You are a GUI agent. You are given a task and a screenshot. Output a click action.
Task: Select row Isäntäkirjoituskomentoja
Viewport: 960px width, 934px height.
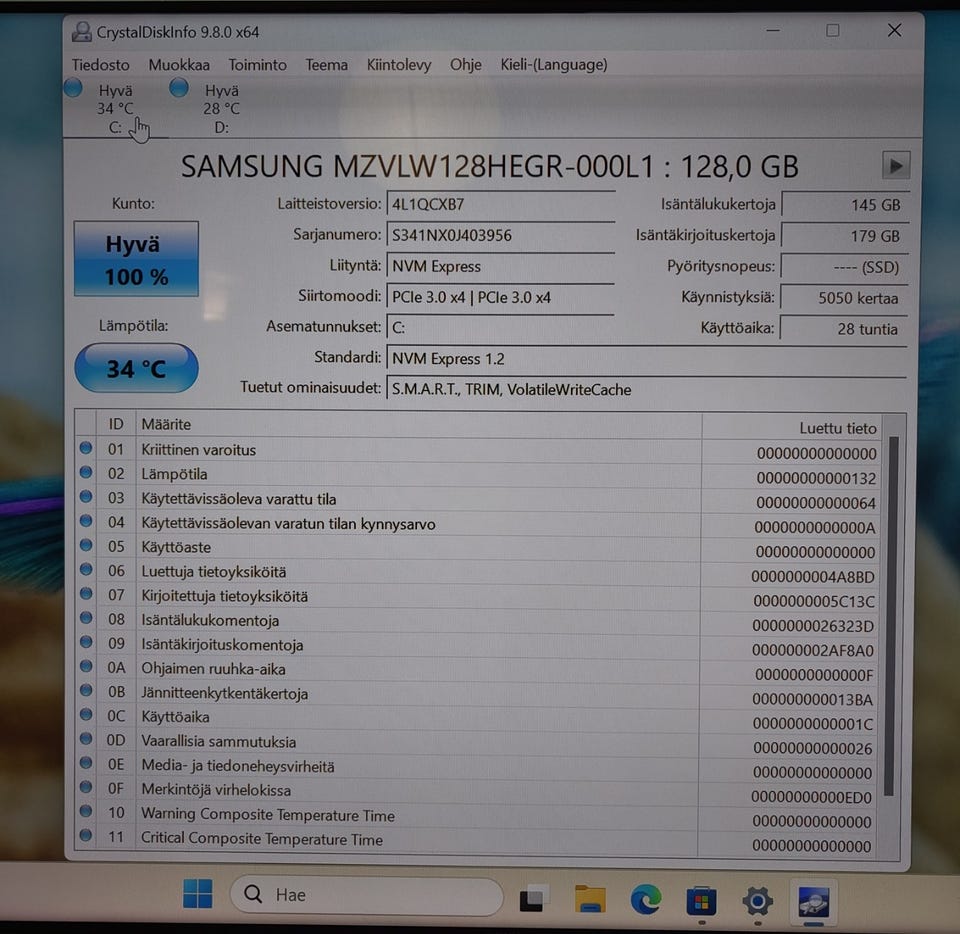coord(478,646)
